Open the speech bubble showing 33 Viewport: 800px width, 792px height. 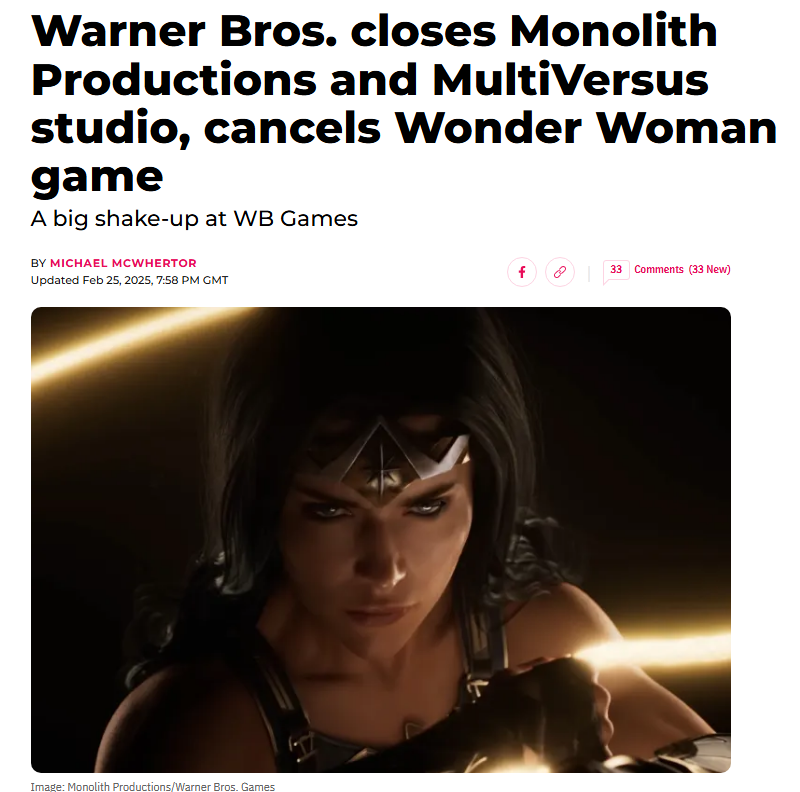point(616,271)
